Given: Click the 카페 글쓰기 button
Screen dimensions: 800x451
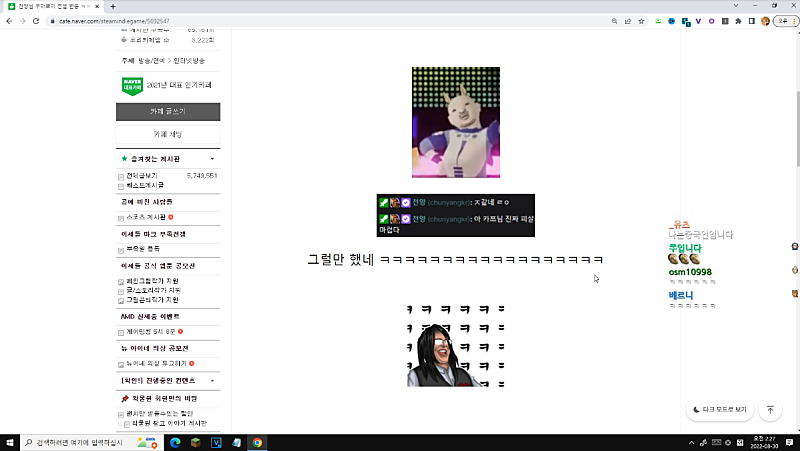Looking at the screenshot, I should click(x=168, y=112).
